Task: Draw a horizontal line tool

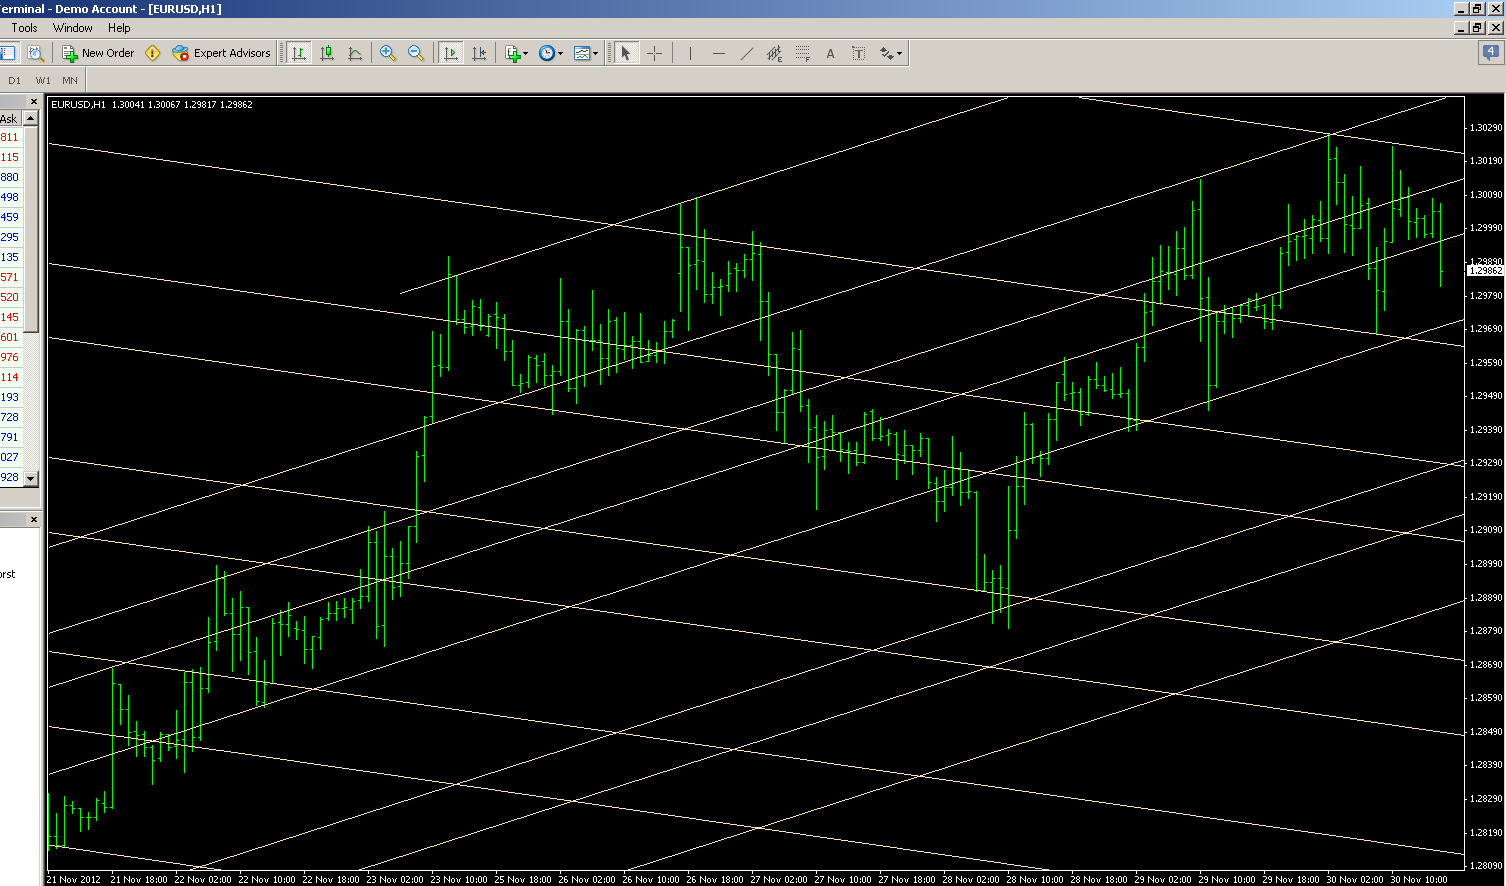Action: [718, 53]
